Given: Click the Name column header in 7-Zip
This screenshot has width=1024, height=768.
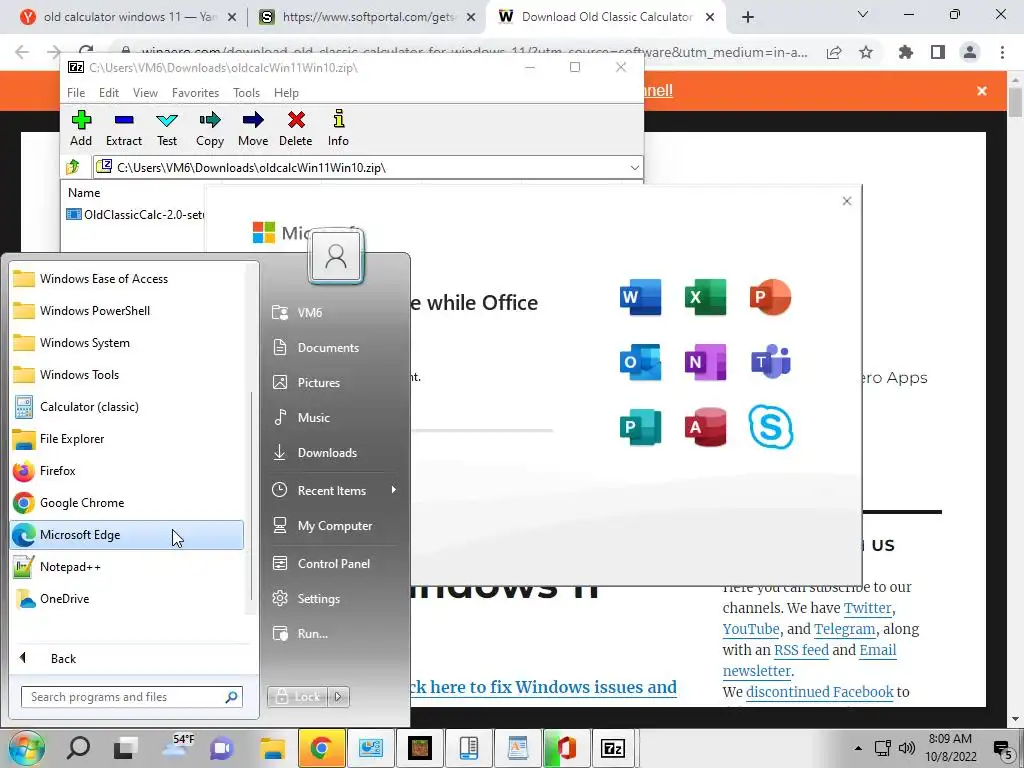Looking at the screenshot, I should point(84,193).
